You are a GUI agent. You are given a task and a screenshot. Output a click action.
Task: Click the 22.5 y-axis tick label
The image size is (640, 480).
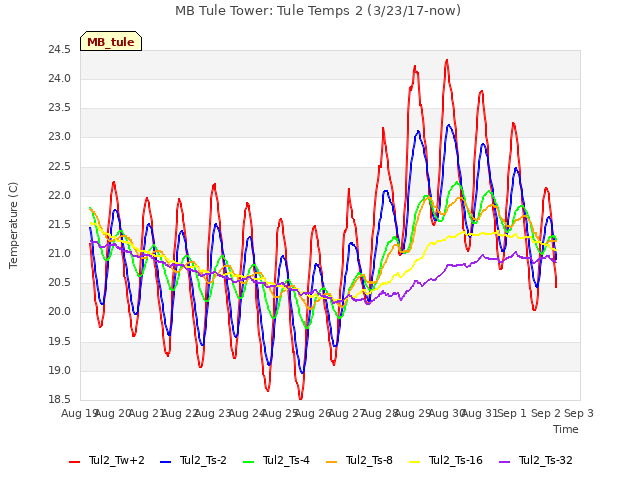tap(60, 167)
